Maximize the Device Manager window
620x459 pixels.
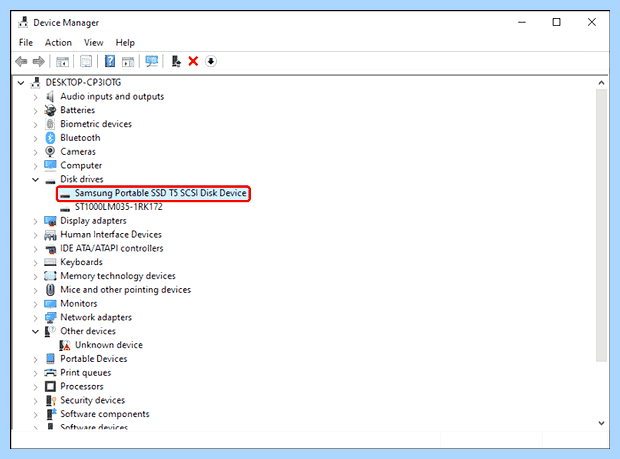click(x=556, y=22)
